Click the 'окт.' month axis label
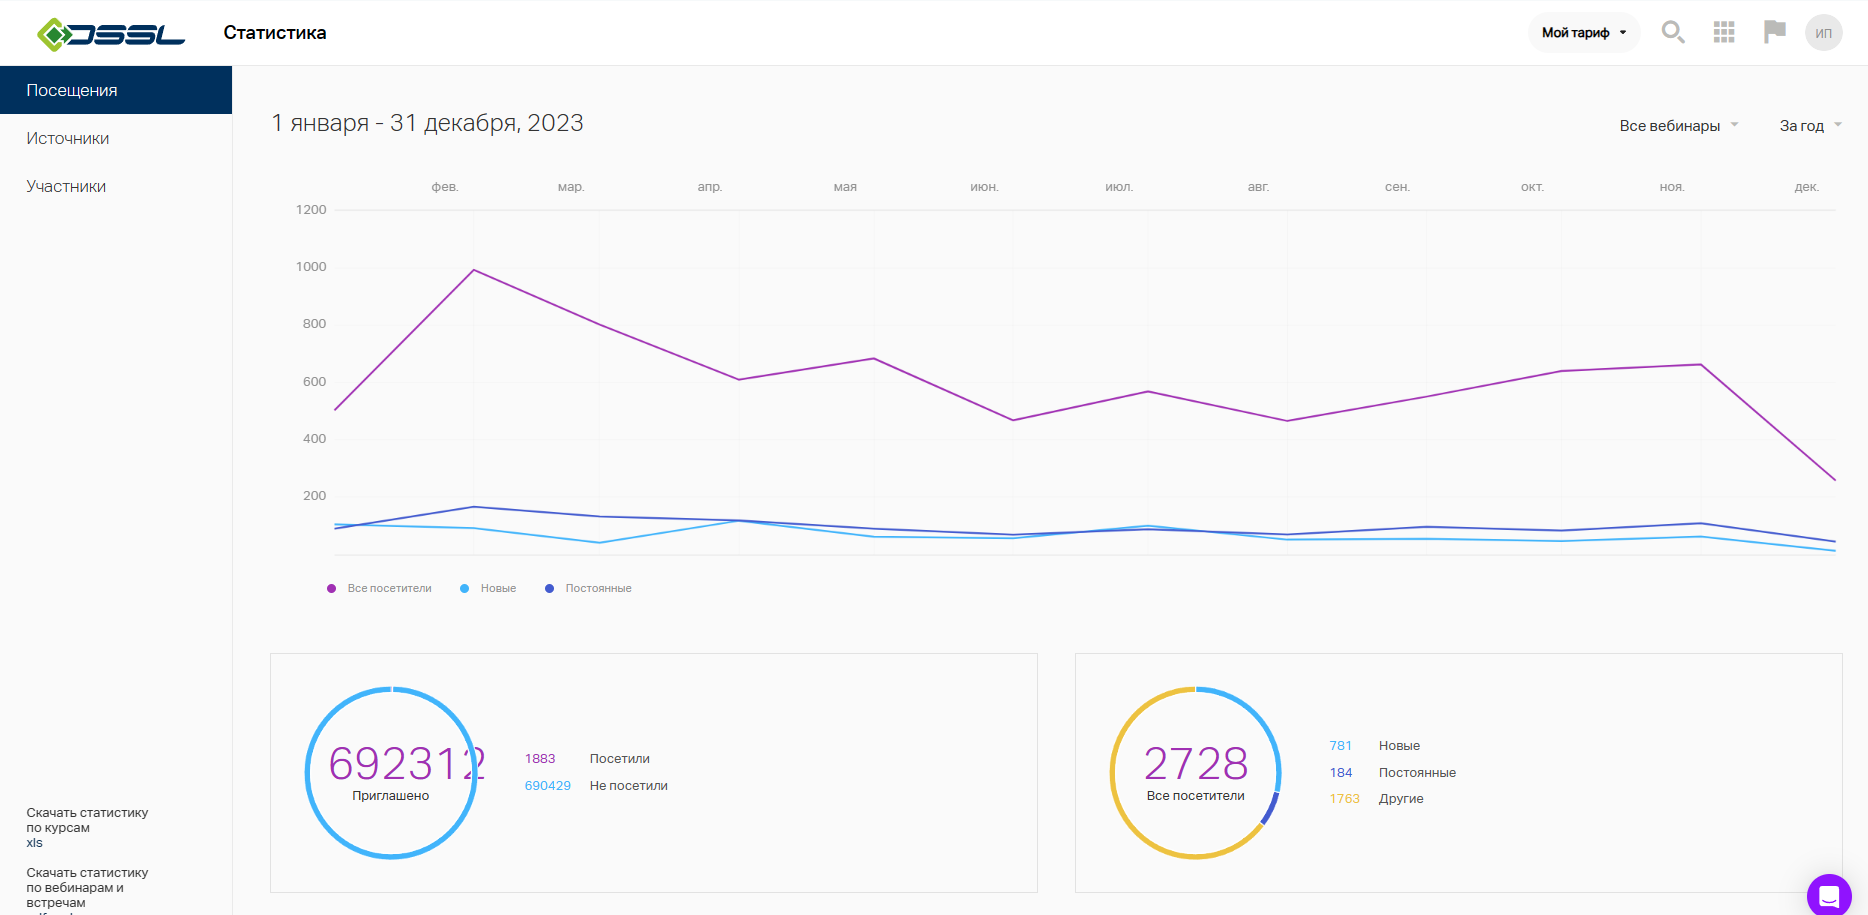1868x915 pixels. pos(1533,187)
